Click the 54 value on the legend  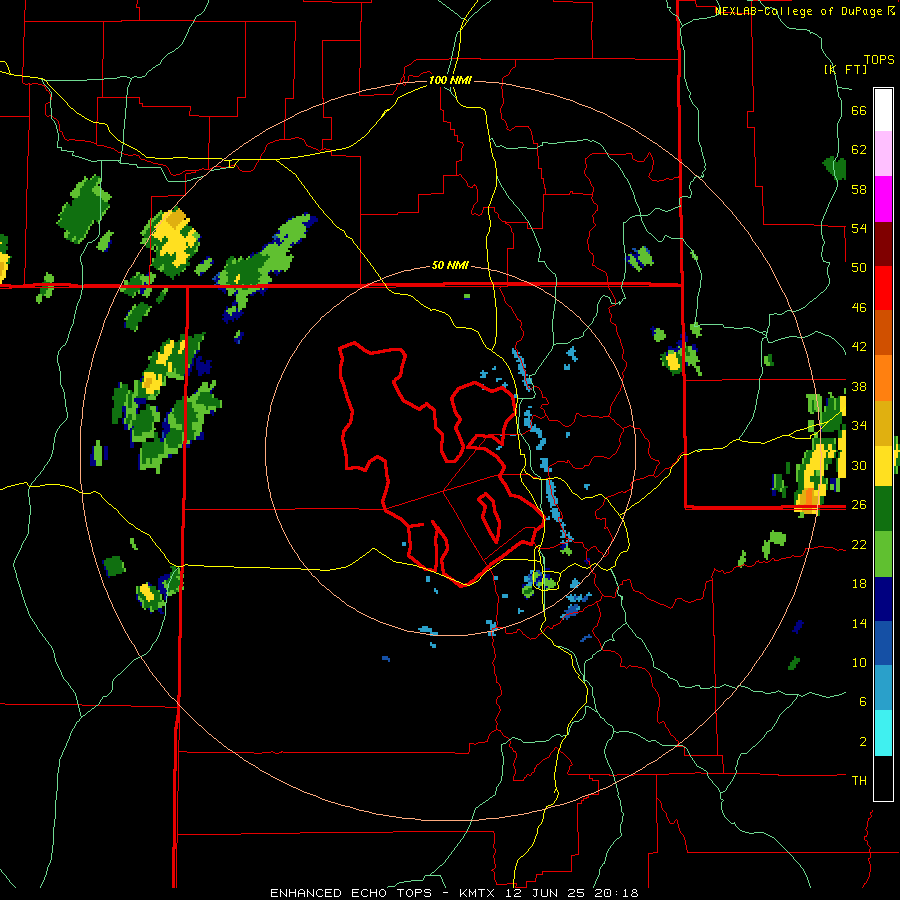(859, 228)
